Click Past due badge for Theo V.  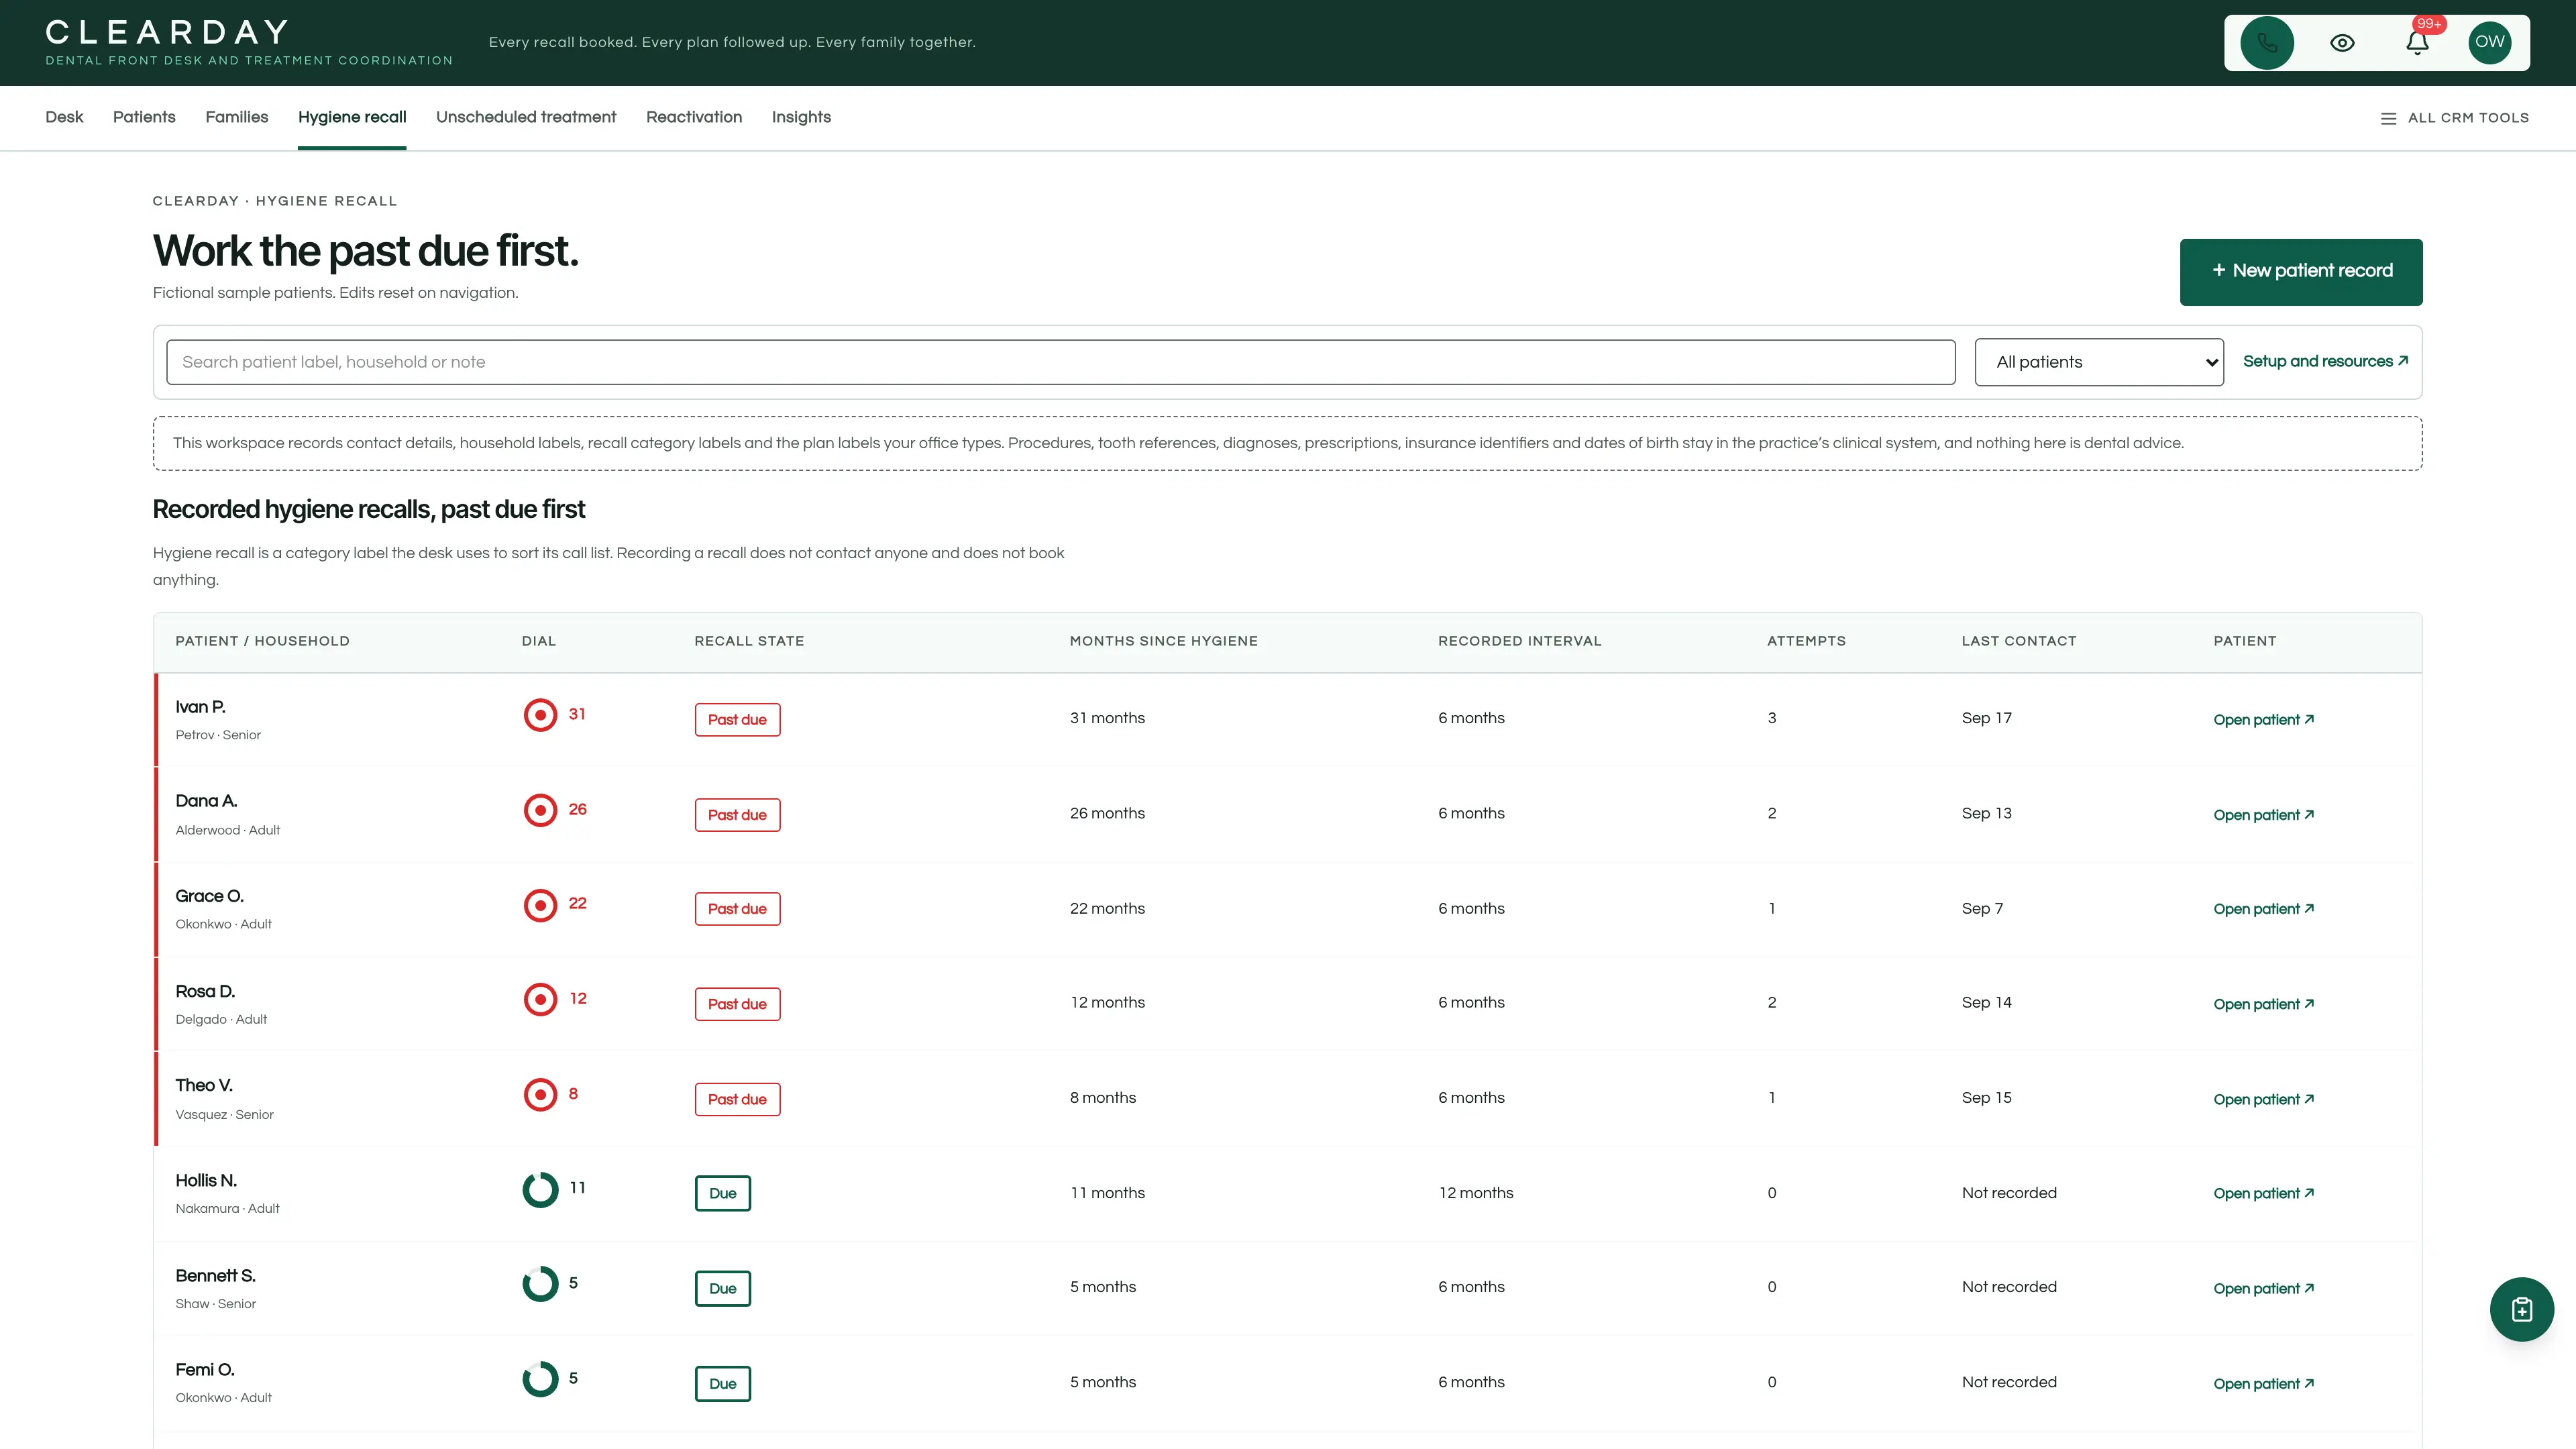coord(737,1099)
